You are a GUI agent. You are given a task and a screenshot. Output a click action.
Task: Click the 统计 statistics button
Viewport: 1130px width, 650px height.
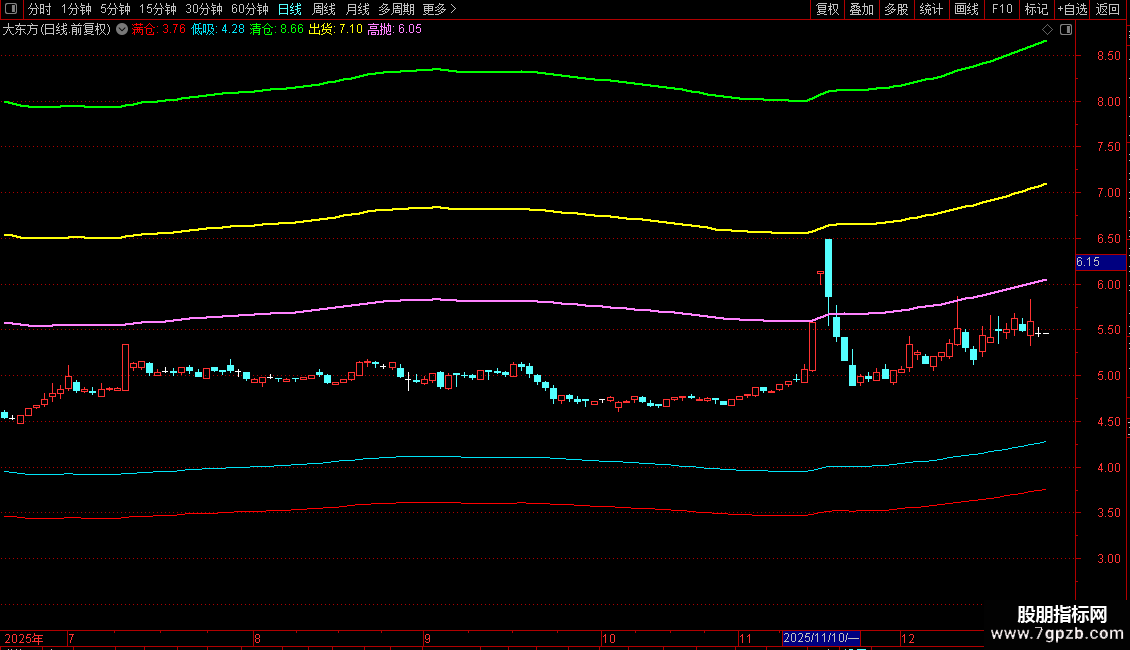[931, 9]
